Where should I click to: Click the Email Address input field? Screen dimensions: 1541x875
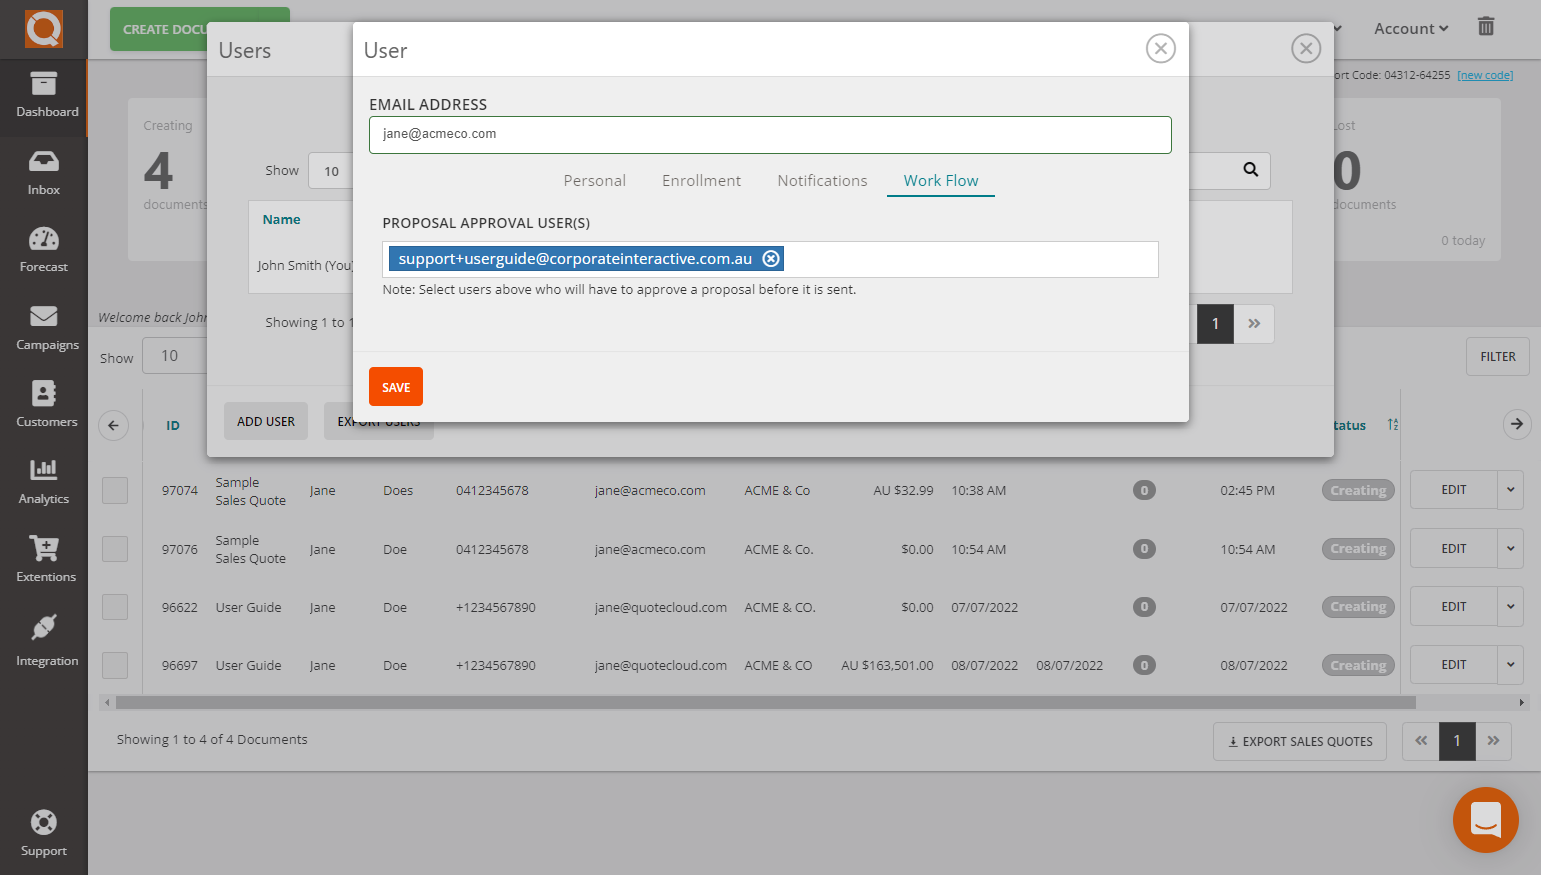[x=770, y=135]
